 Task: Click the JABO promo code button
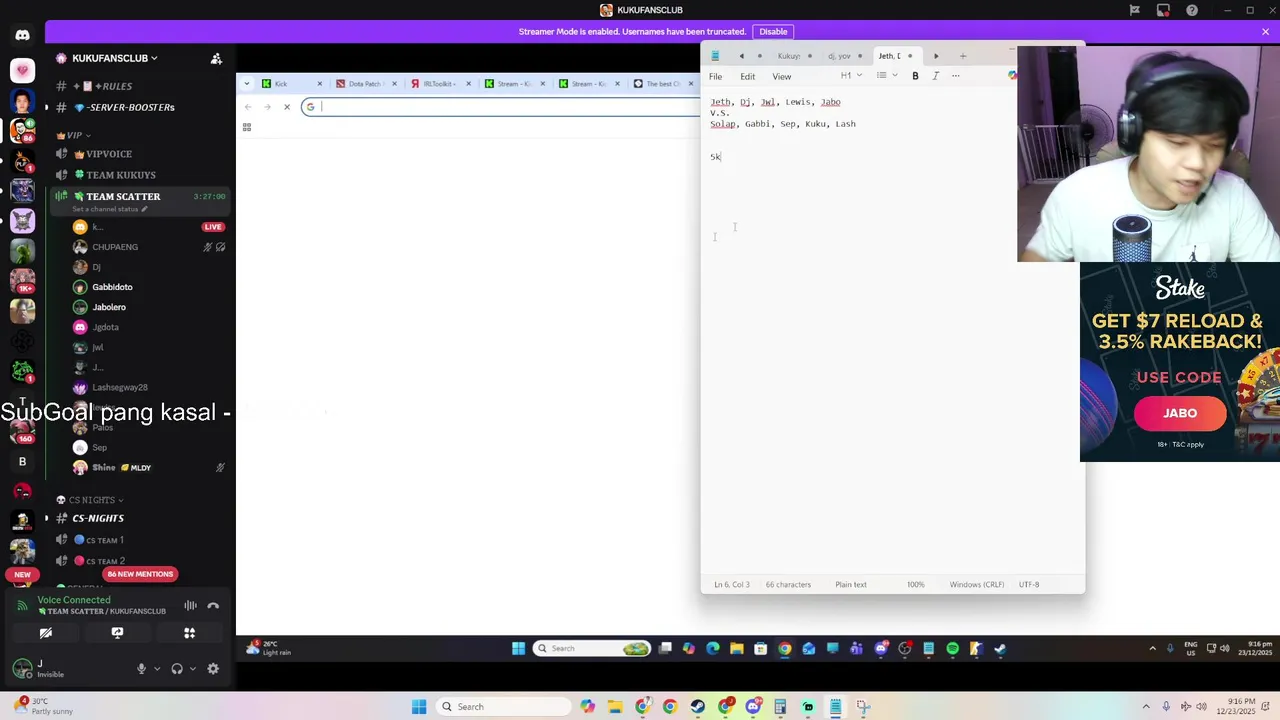coord(1180,413)
